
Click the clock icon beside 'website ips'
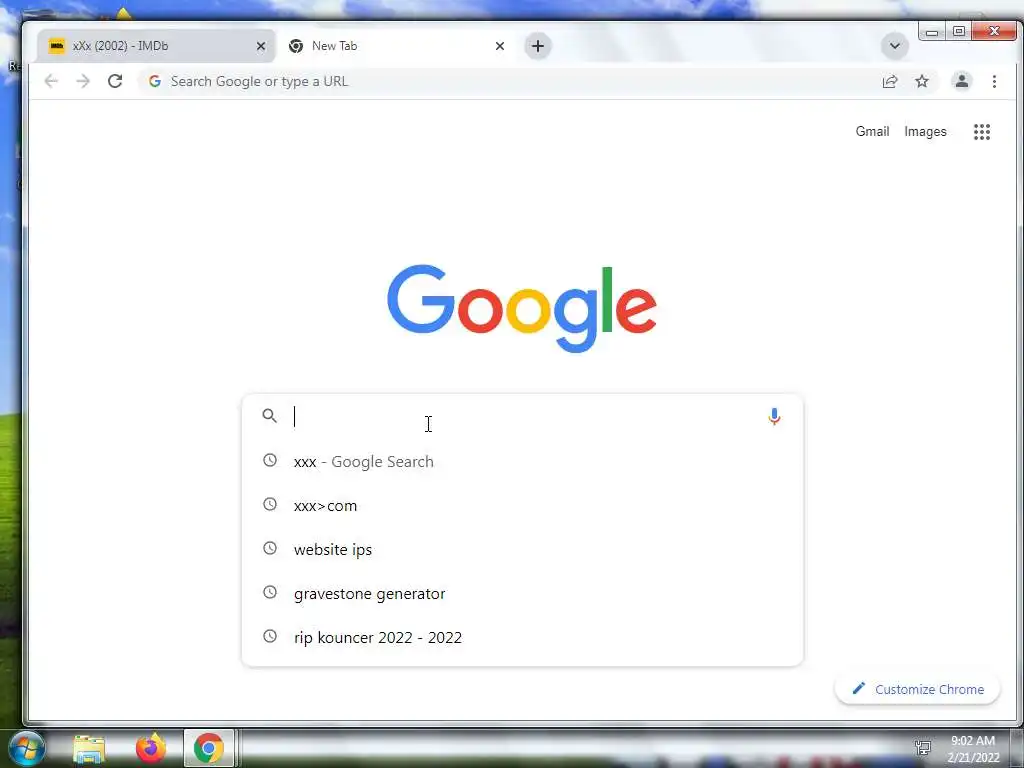(270, 548)
